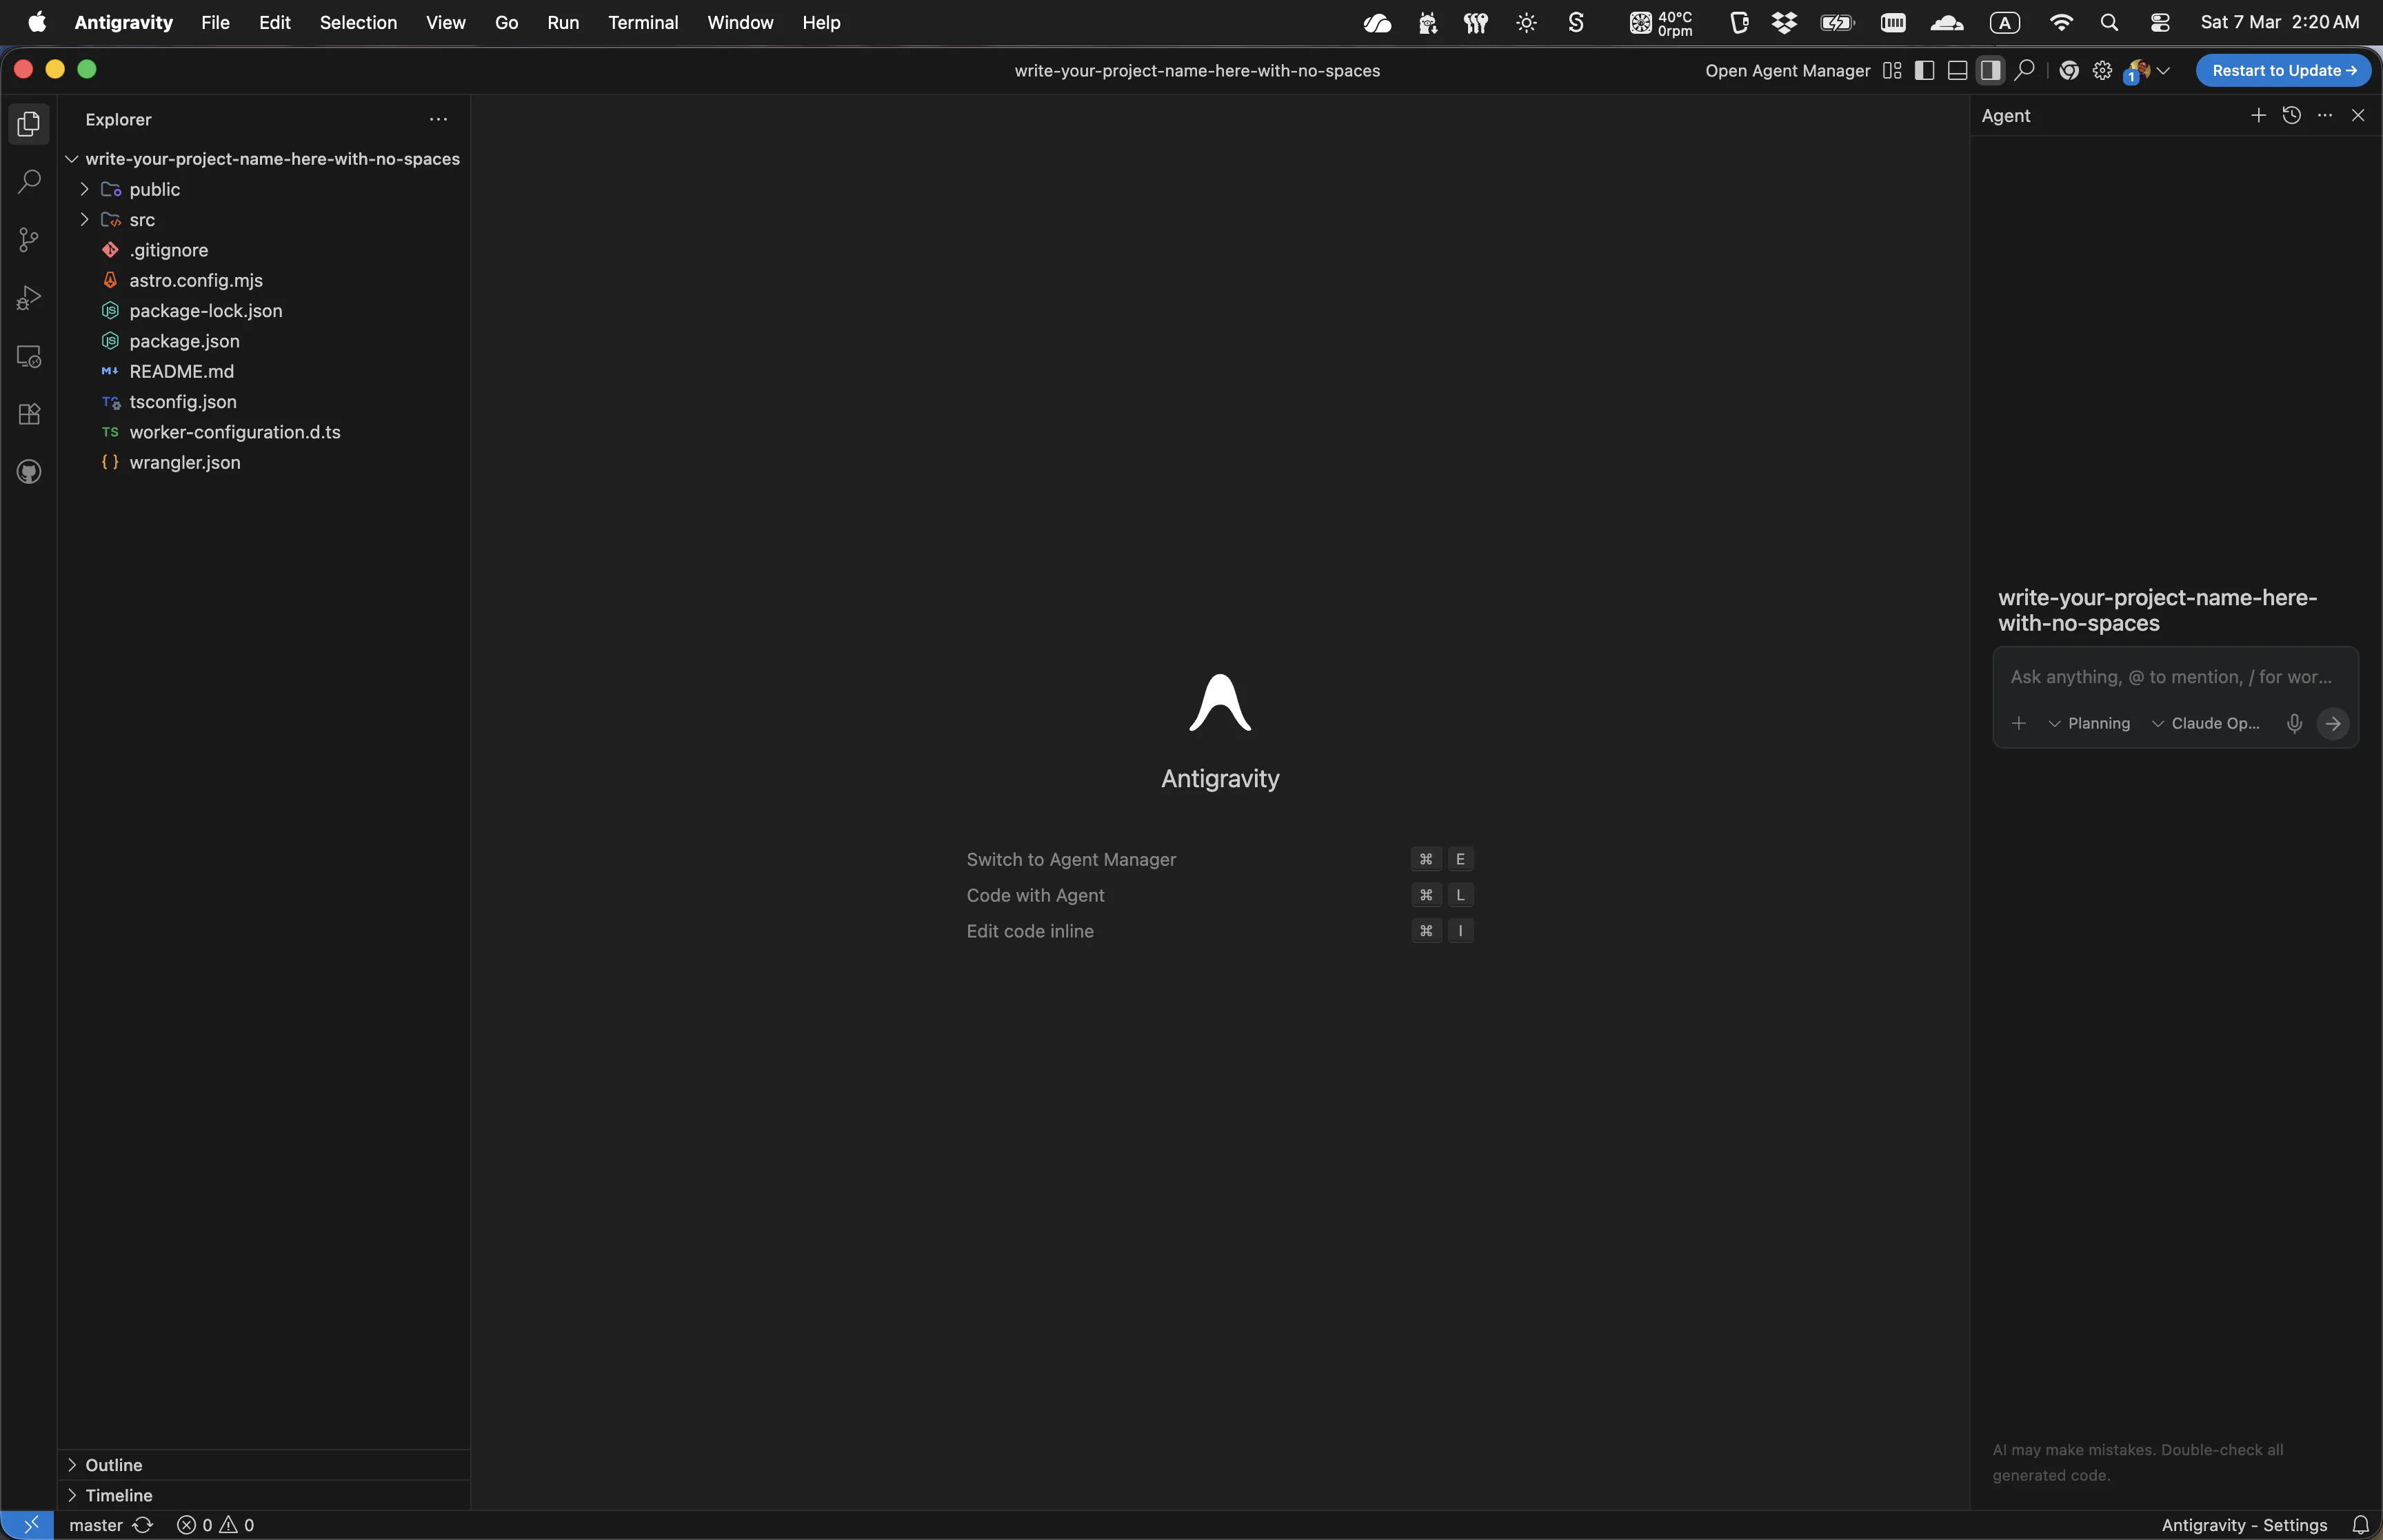Open Agent conversation history

coord(2291,115)
